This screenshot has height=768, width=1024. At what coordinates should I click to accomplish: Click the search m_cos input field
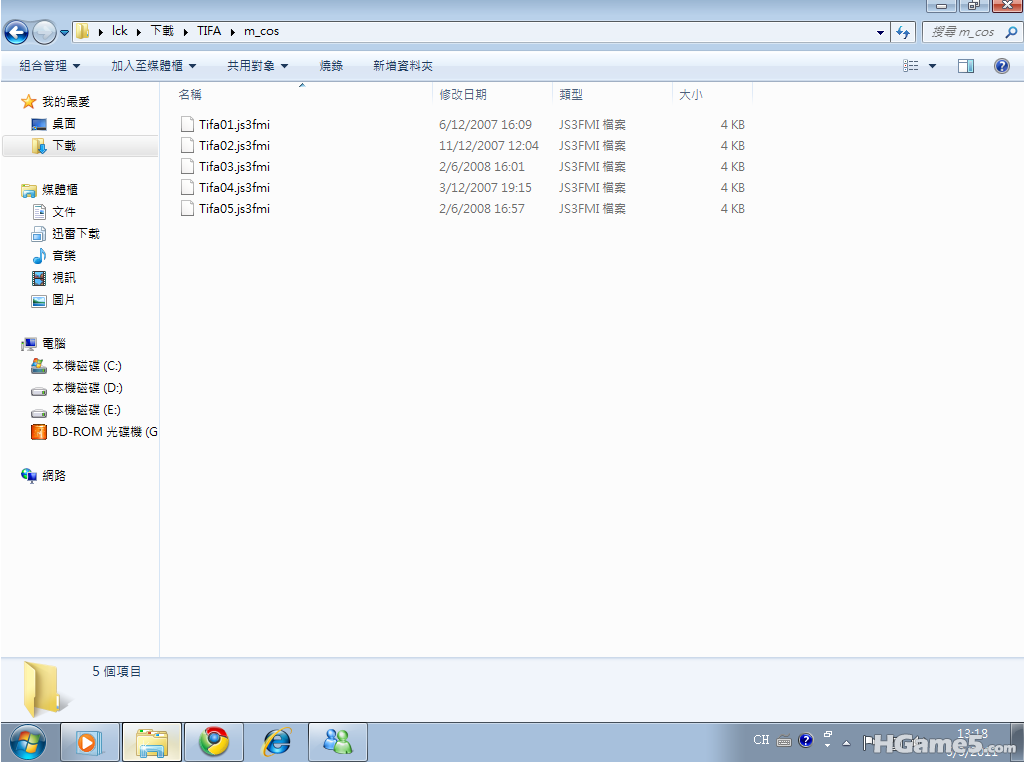962,32
